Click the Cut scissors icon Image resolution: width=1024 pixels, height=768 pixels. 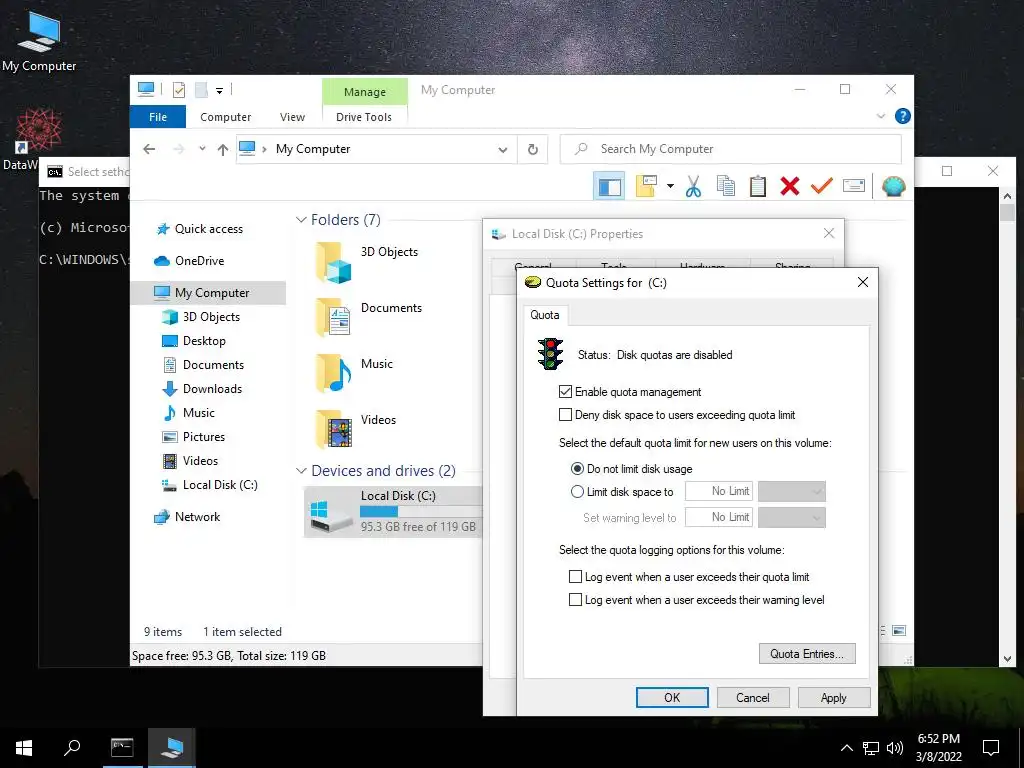click(x=694, y=187)
